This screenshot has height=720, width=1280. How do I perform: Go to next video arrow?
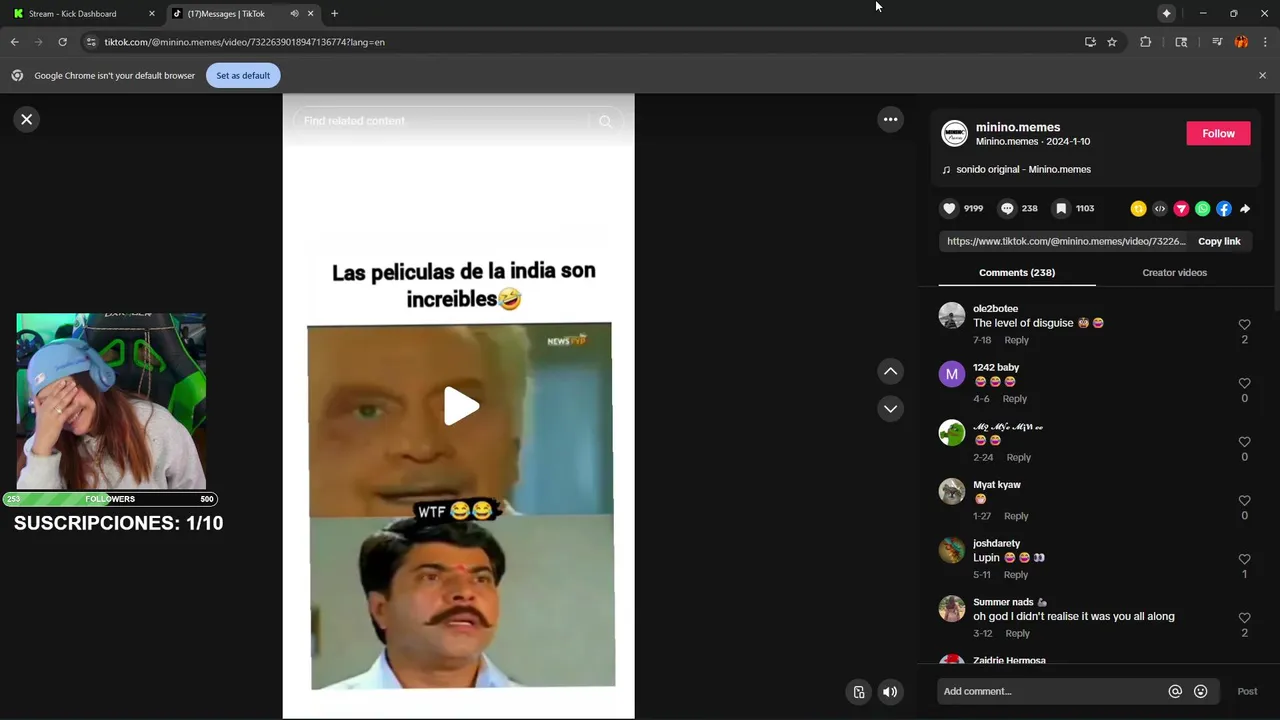pos(890,408)
